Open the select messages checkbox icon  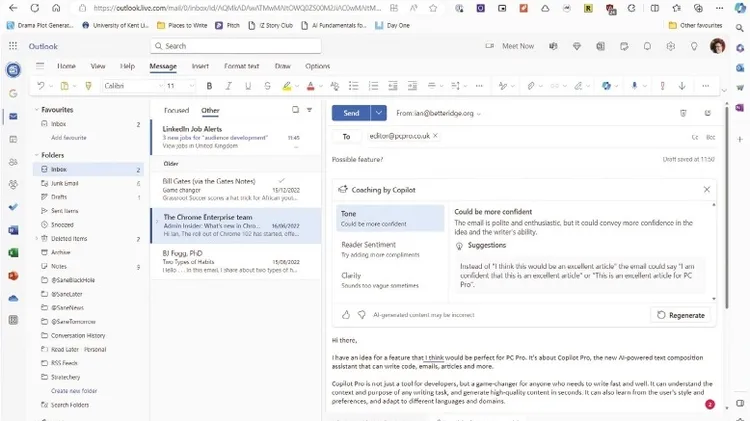296,110
